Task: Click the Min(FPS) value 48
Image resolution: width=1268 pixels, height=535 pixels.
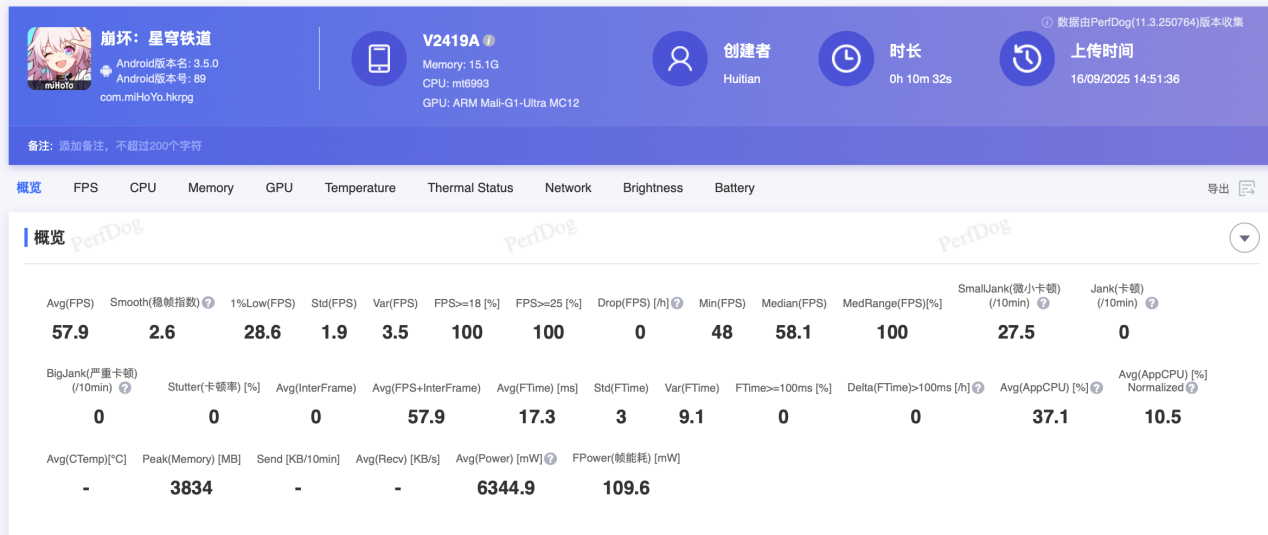Action: point(722,332)
